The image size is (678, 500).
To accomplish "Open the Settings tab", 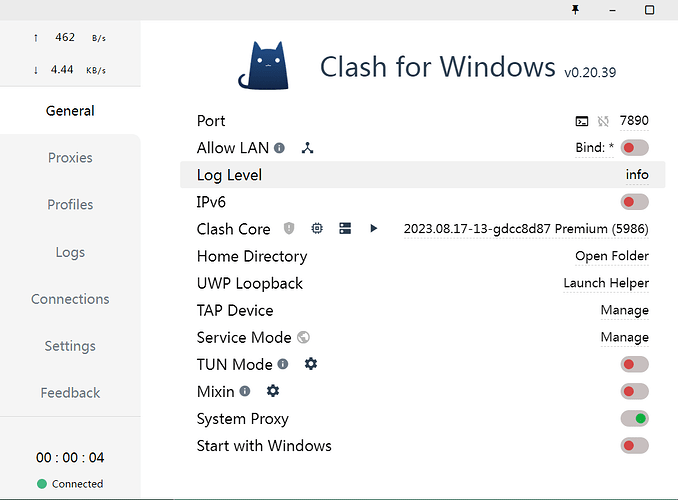I will [x=70, y=346].
